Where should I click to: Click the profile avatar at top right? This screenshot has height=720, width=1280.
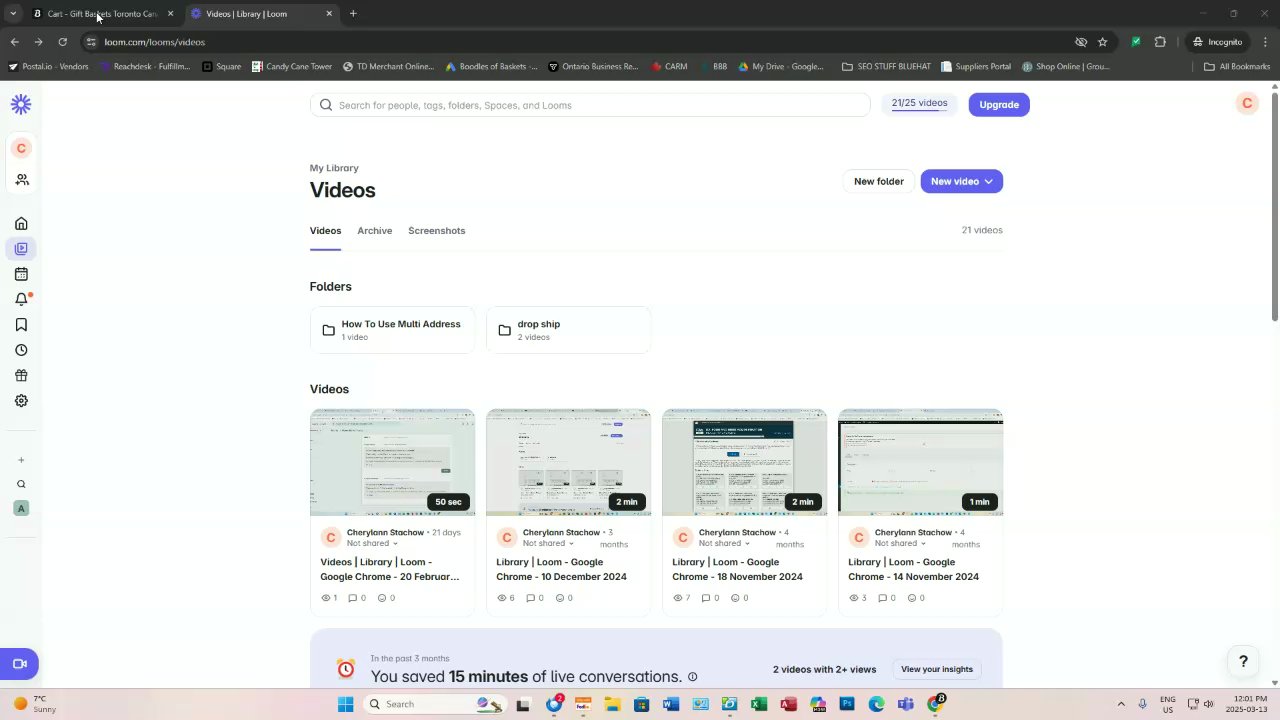click(1247, 104)
